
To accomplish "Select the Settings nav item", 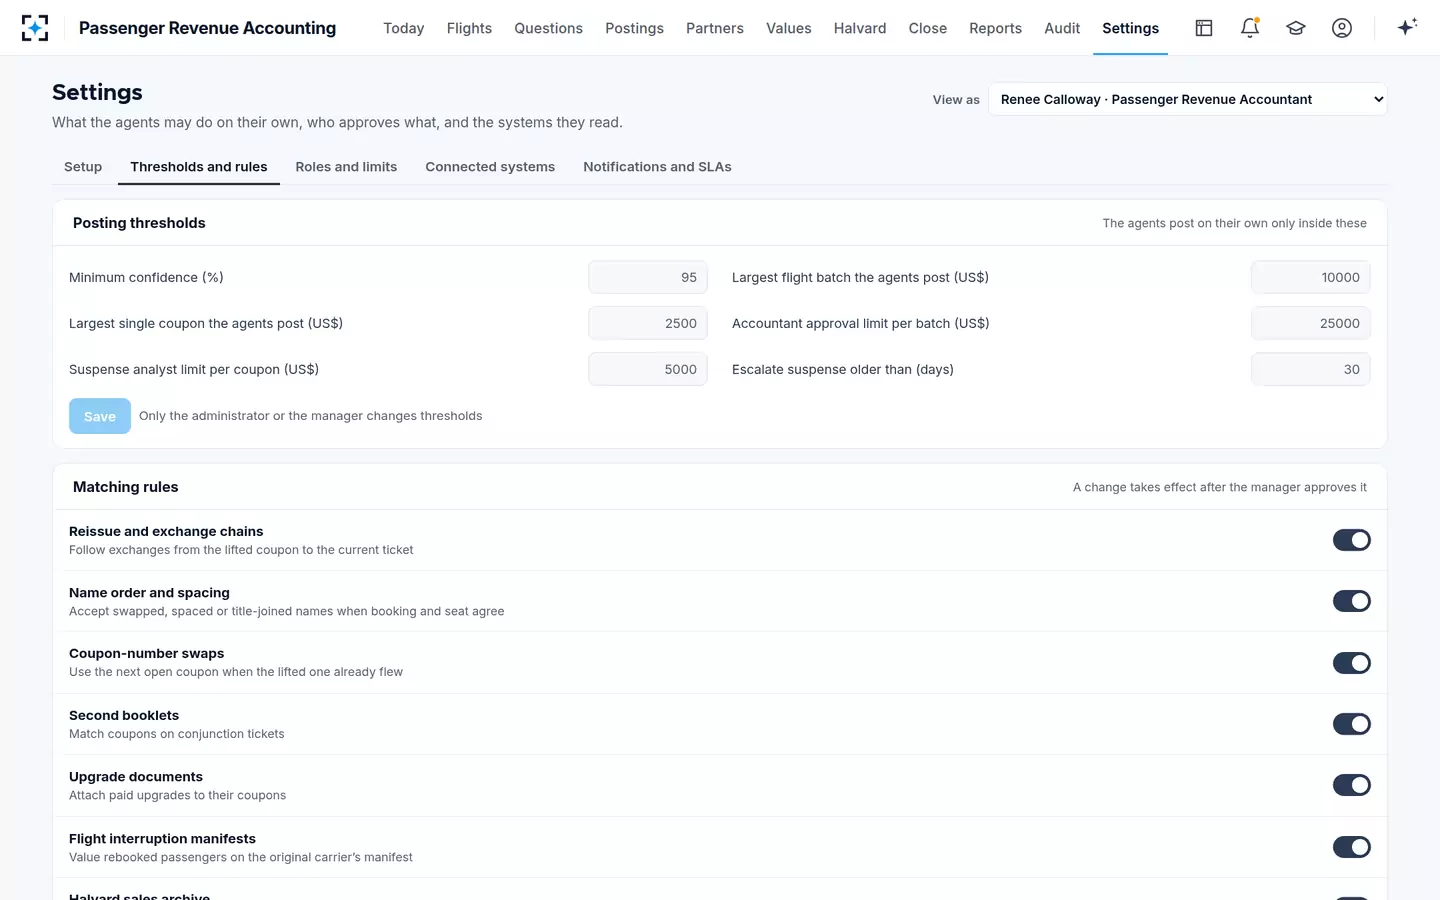I will pyautogui.click(x=1130, y=28).
